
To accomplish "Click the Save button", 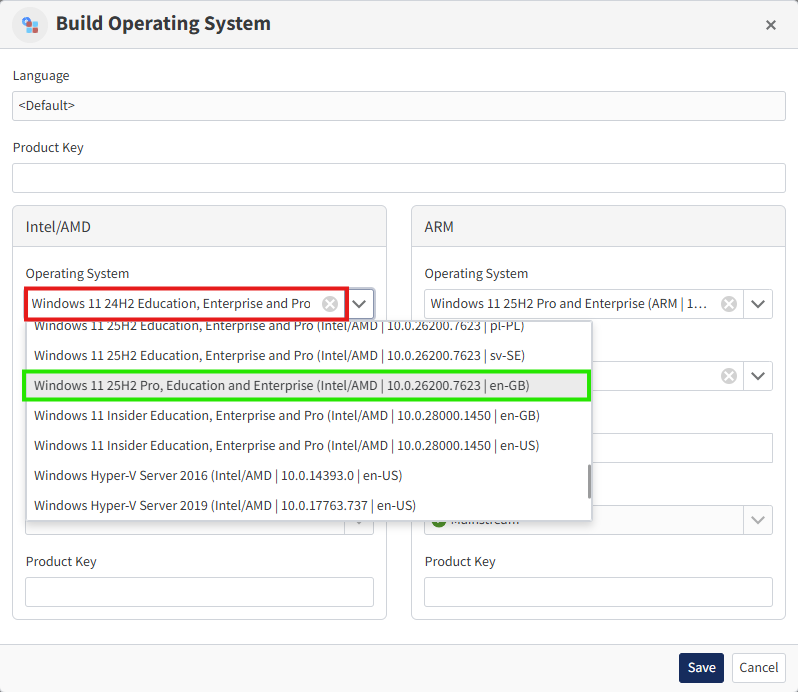I will (701, 668).
